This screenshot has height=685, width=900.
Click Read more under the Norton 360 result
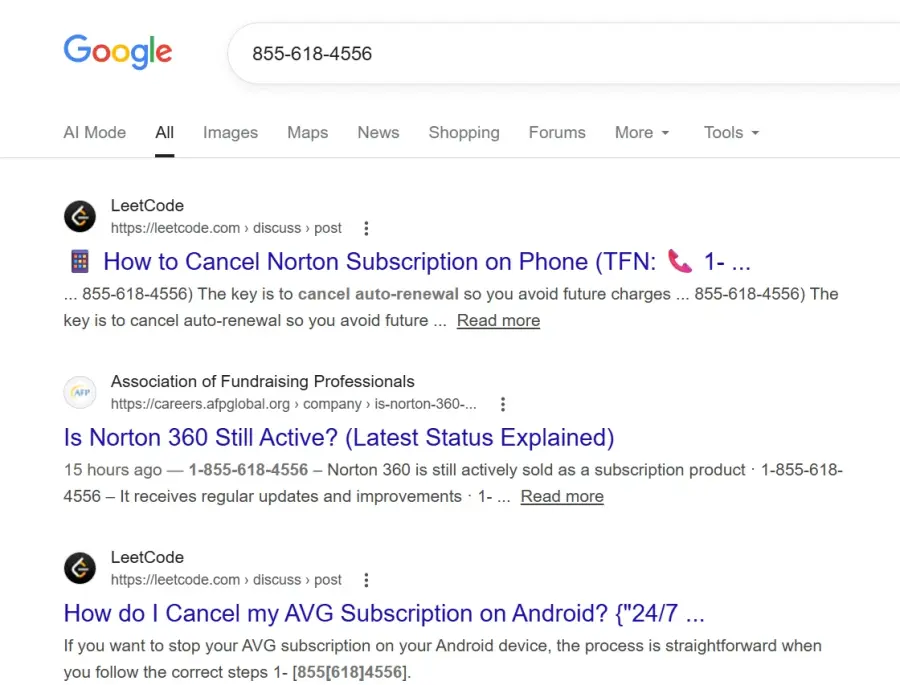click(562, 496)
